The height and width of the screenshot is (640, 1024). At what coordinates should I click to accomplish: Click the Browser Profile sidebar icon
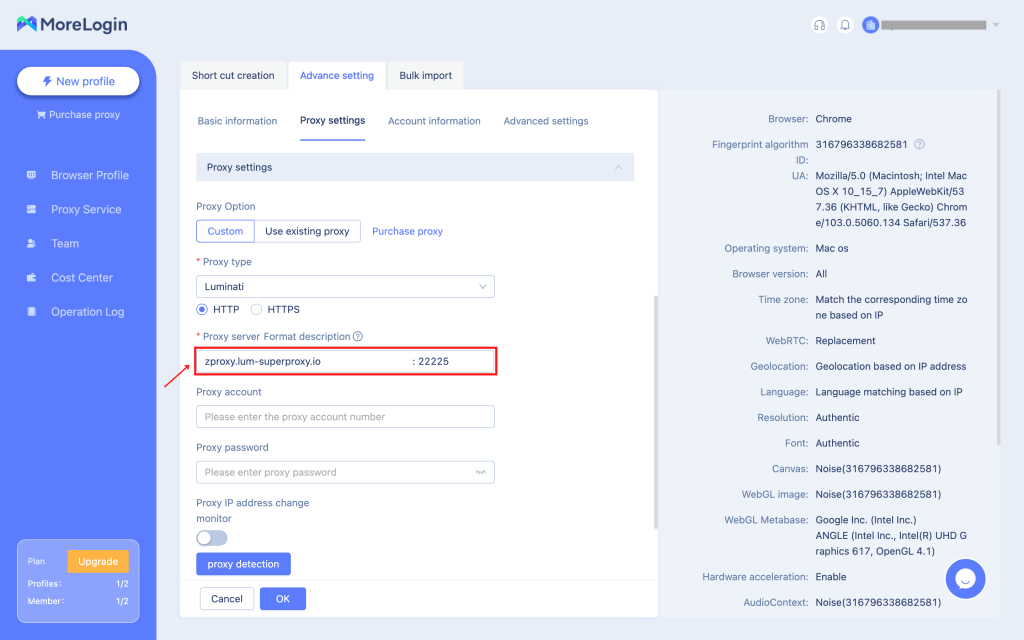tap(31, 175)
